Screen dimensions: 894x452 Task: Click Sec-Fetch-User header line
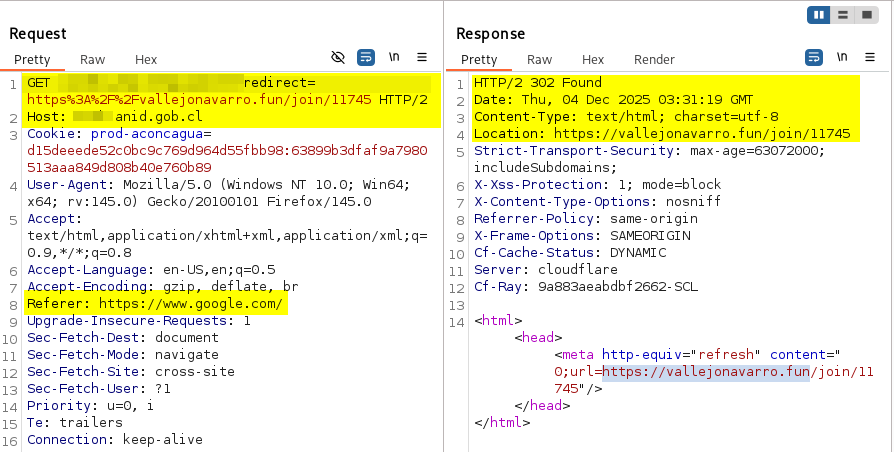(99, 389)
